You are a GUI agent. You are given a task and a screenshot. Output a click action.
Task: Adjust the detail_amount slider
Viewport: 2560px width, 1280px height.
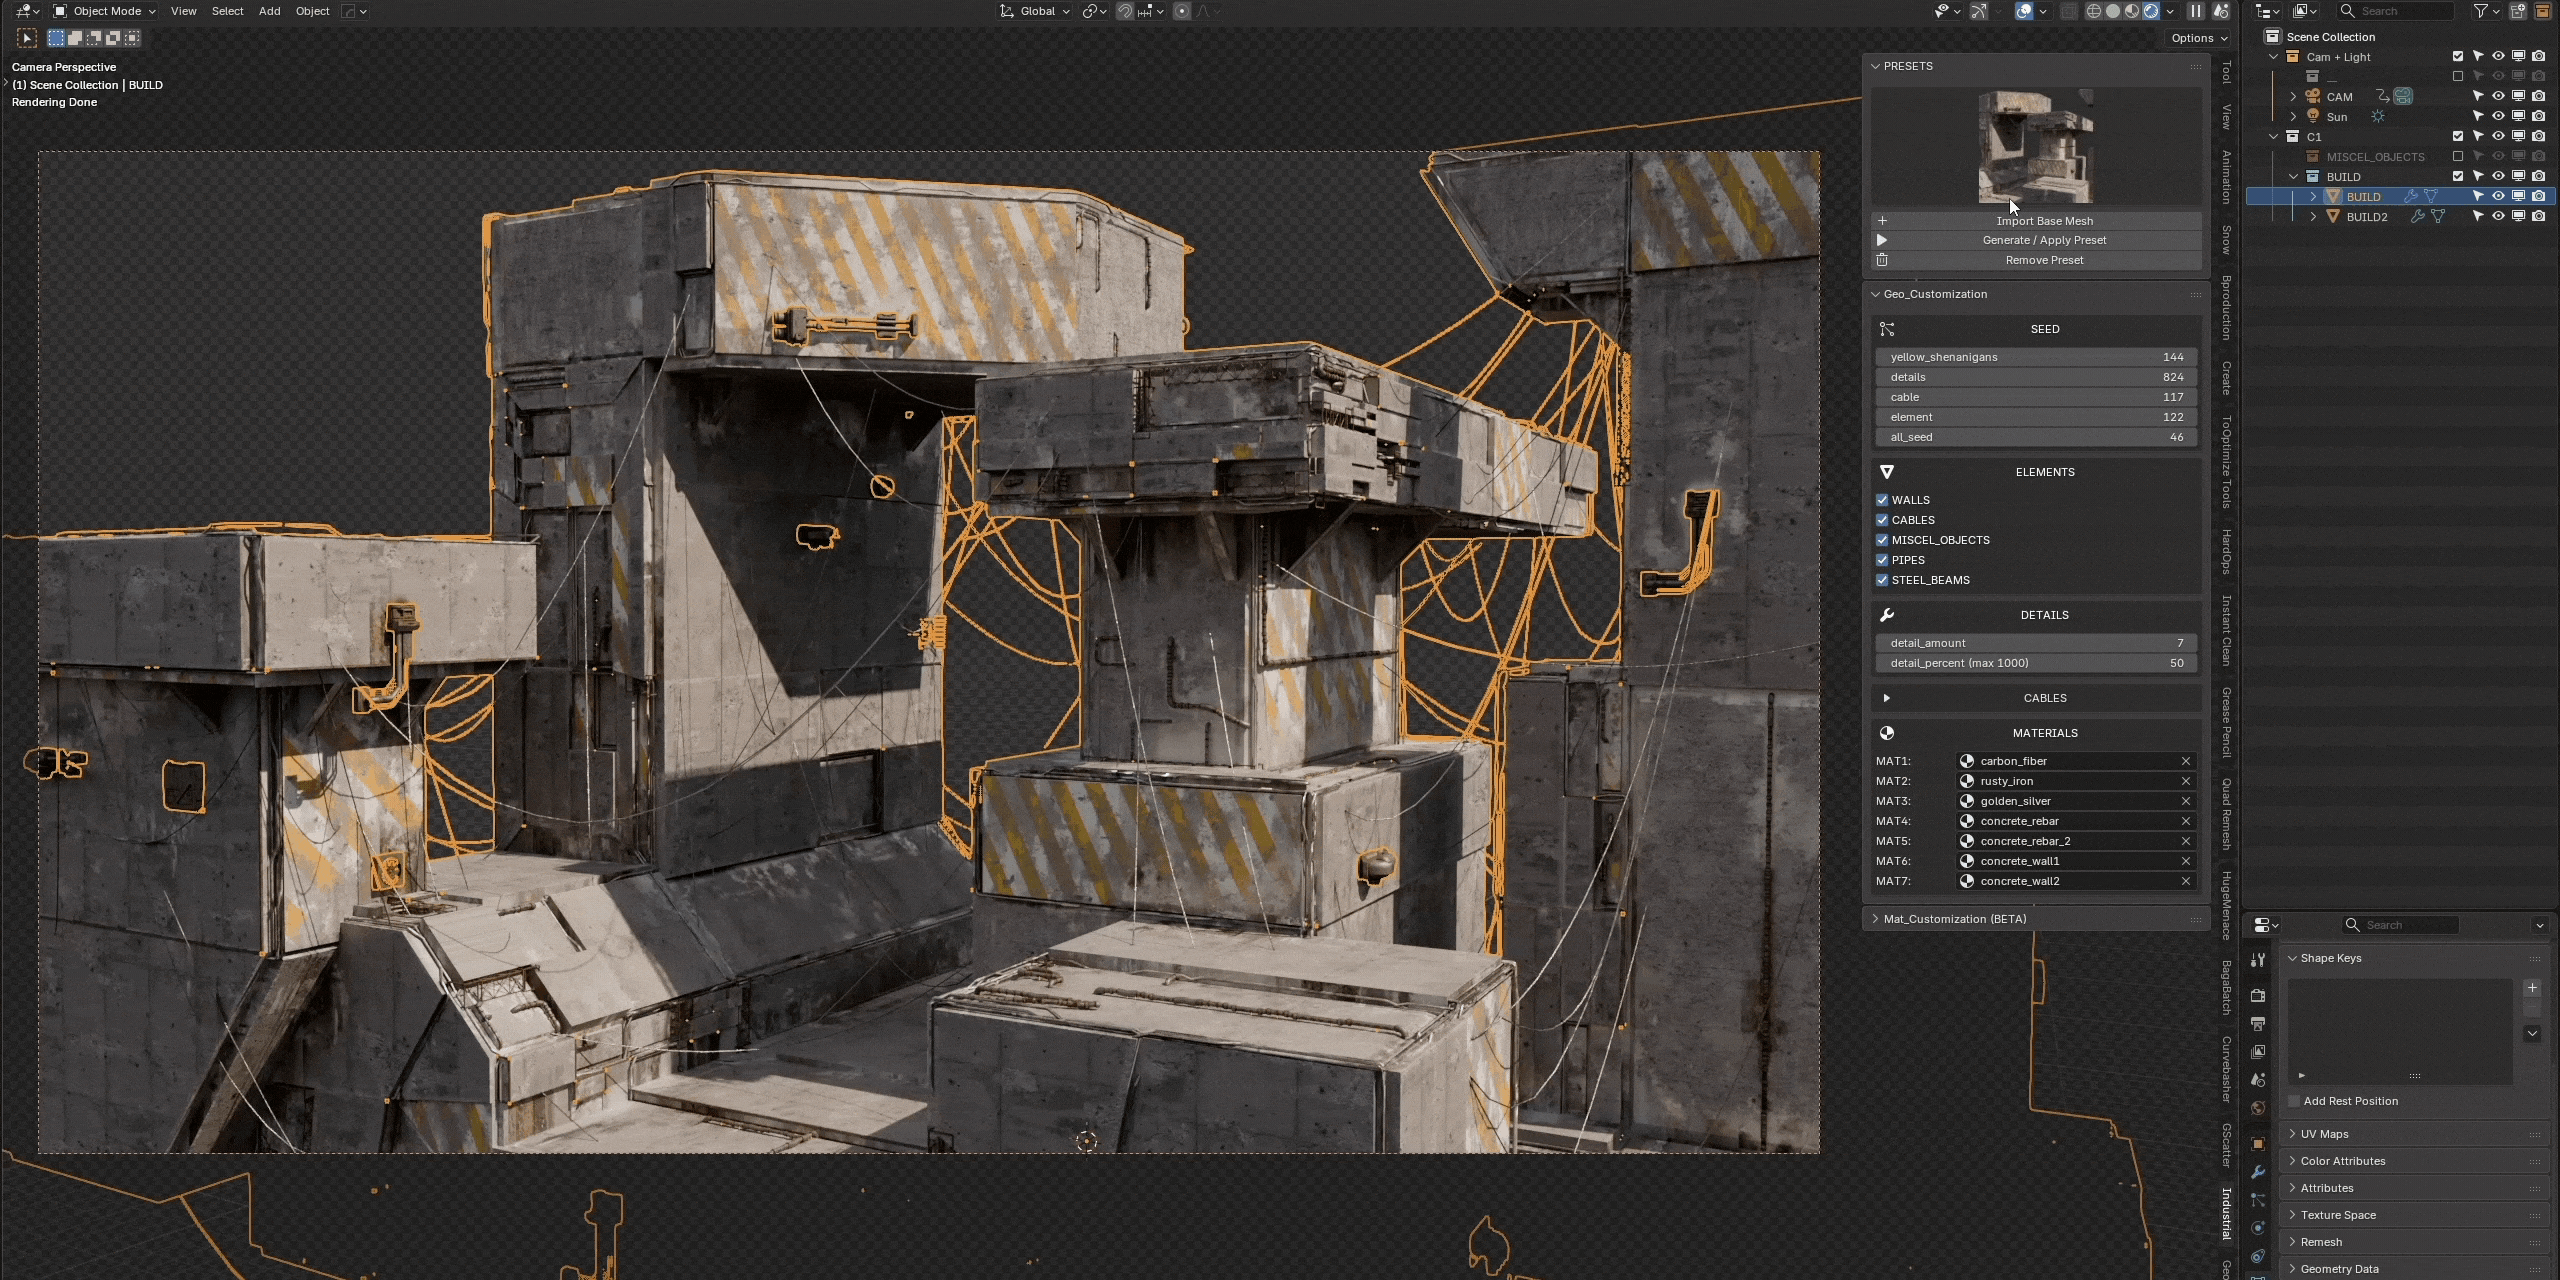click(2035, 643)
